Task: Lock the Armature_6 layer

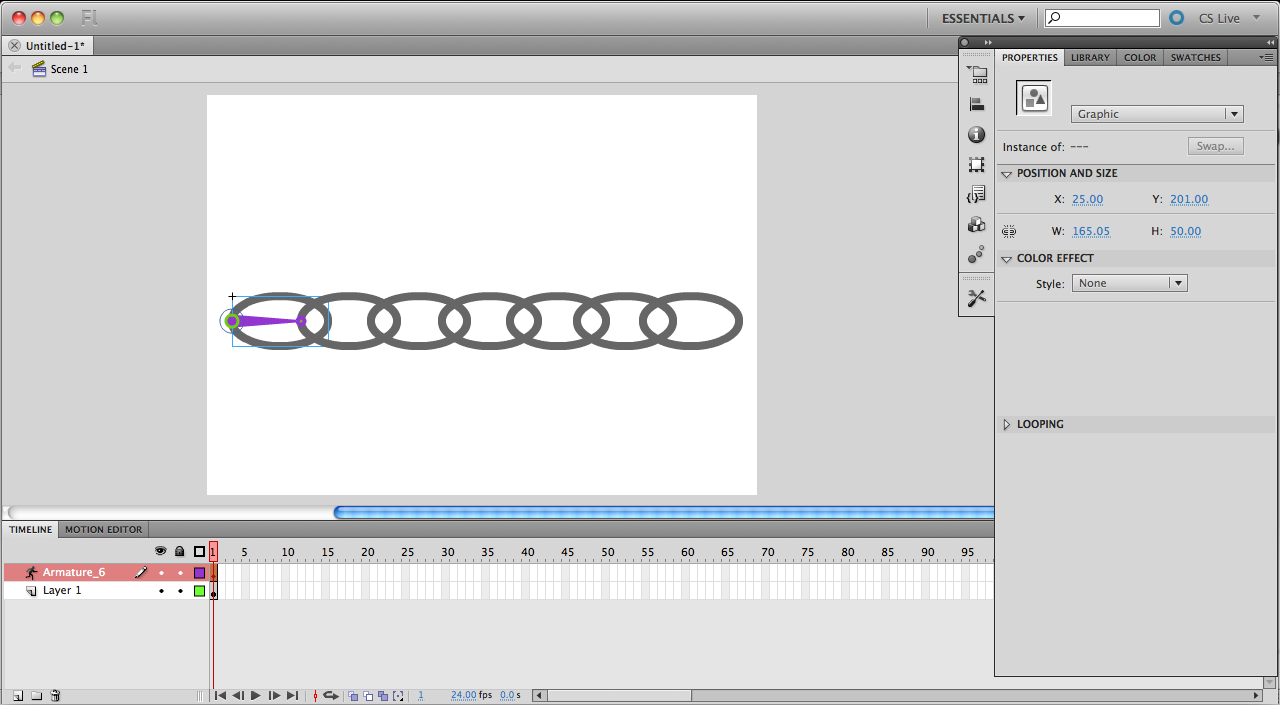Action: point(180,572)
